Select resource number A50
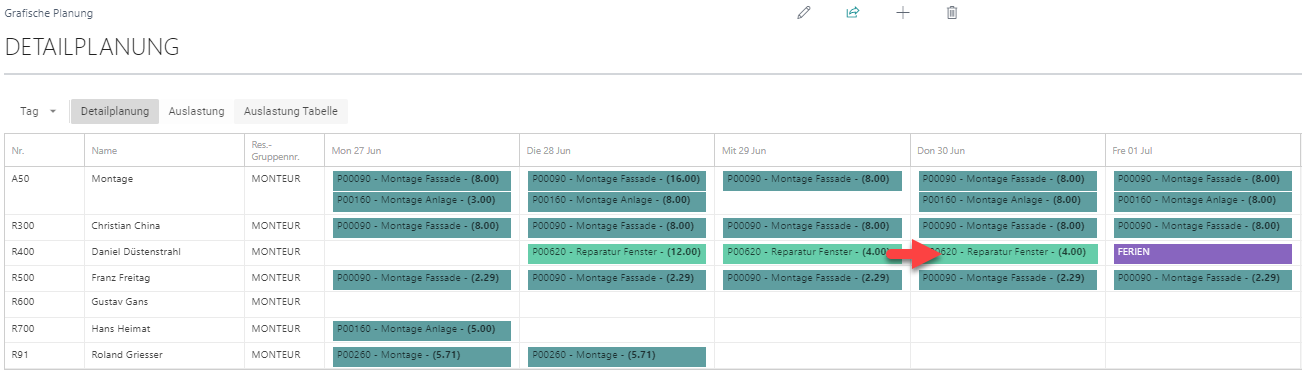Viewport: 1302px width, 376px height. 20,179
